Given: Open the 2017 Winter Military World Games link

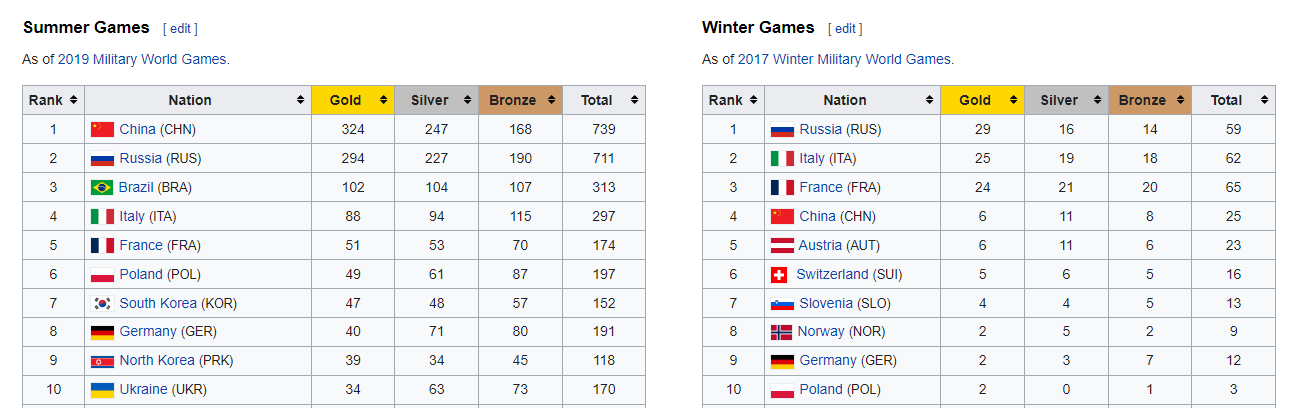Looking at the screenshot, I should tap(844, 59).
